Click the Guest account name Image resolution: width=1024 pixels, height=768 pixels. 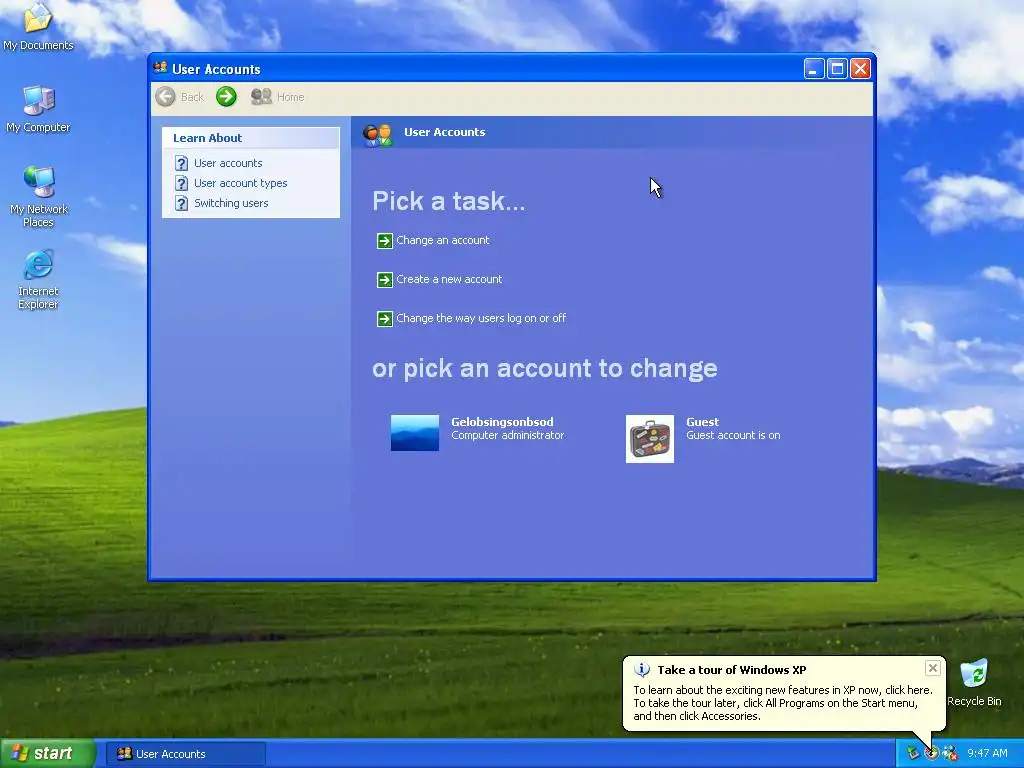[x=703, y=422]
